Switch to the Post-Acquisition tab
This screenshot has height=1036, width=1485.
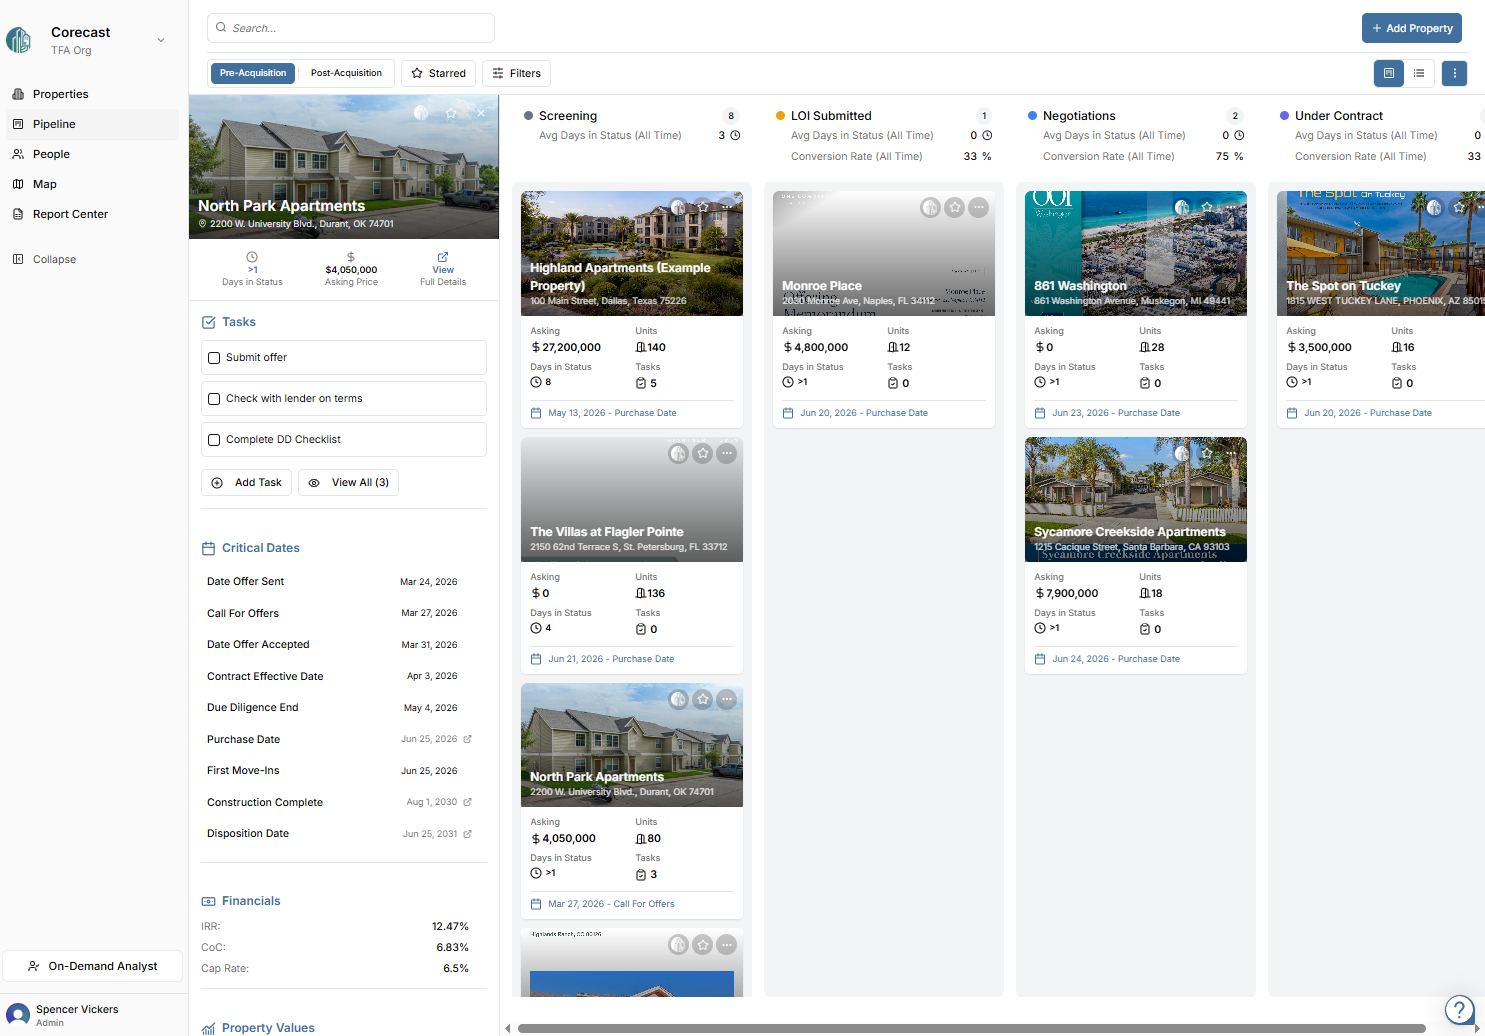point(346,73)
